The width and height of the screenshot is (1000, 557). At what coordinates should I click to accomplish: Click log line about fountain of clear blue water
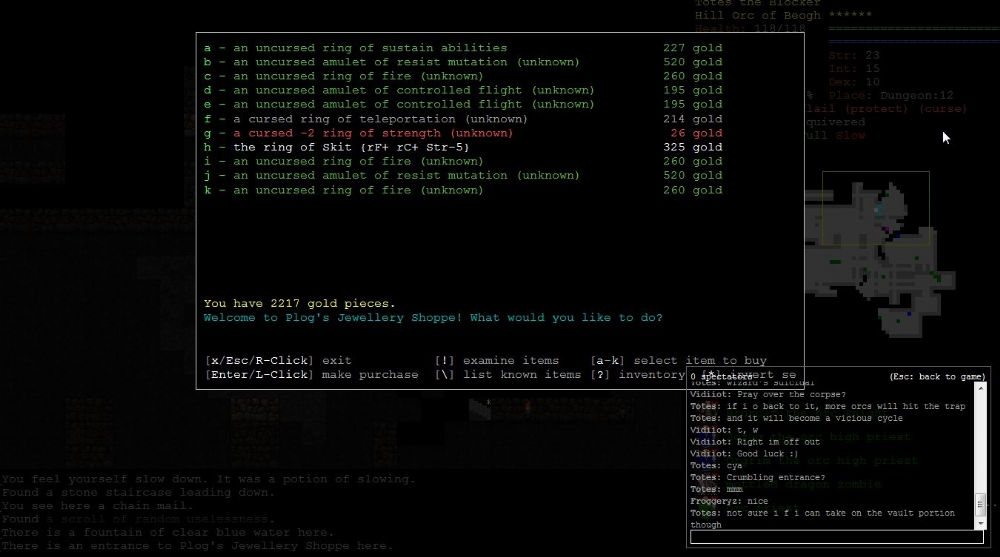point(168,532)
